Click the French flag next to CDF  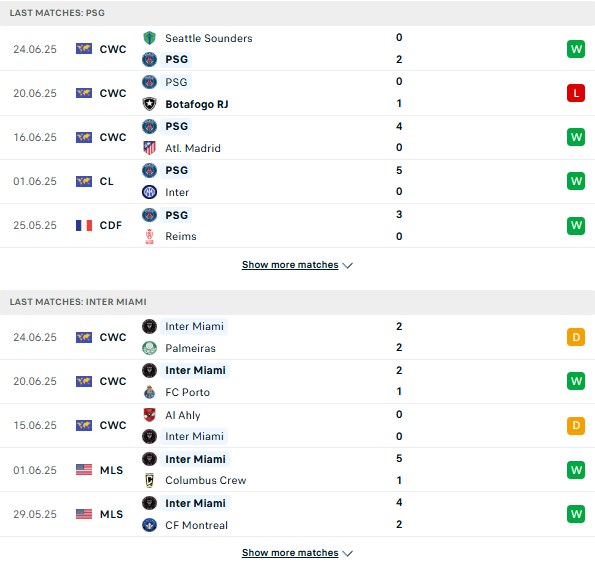pos(84,225)
